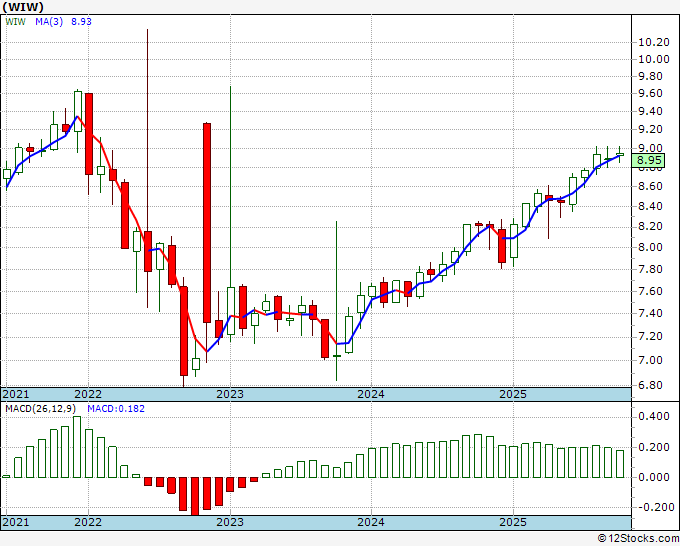Click the 10.00 price axis label
680x546 pixels.
[x=654, y=59]
